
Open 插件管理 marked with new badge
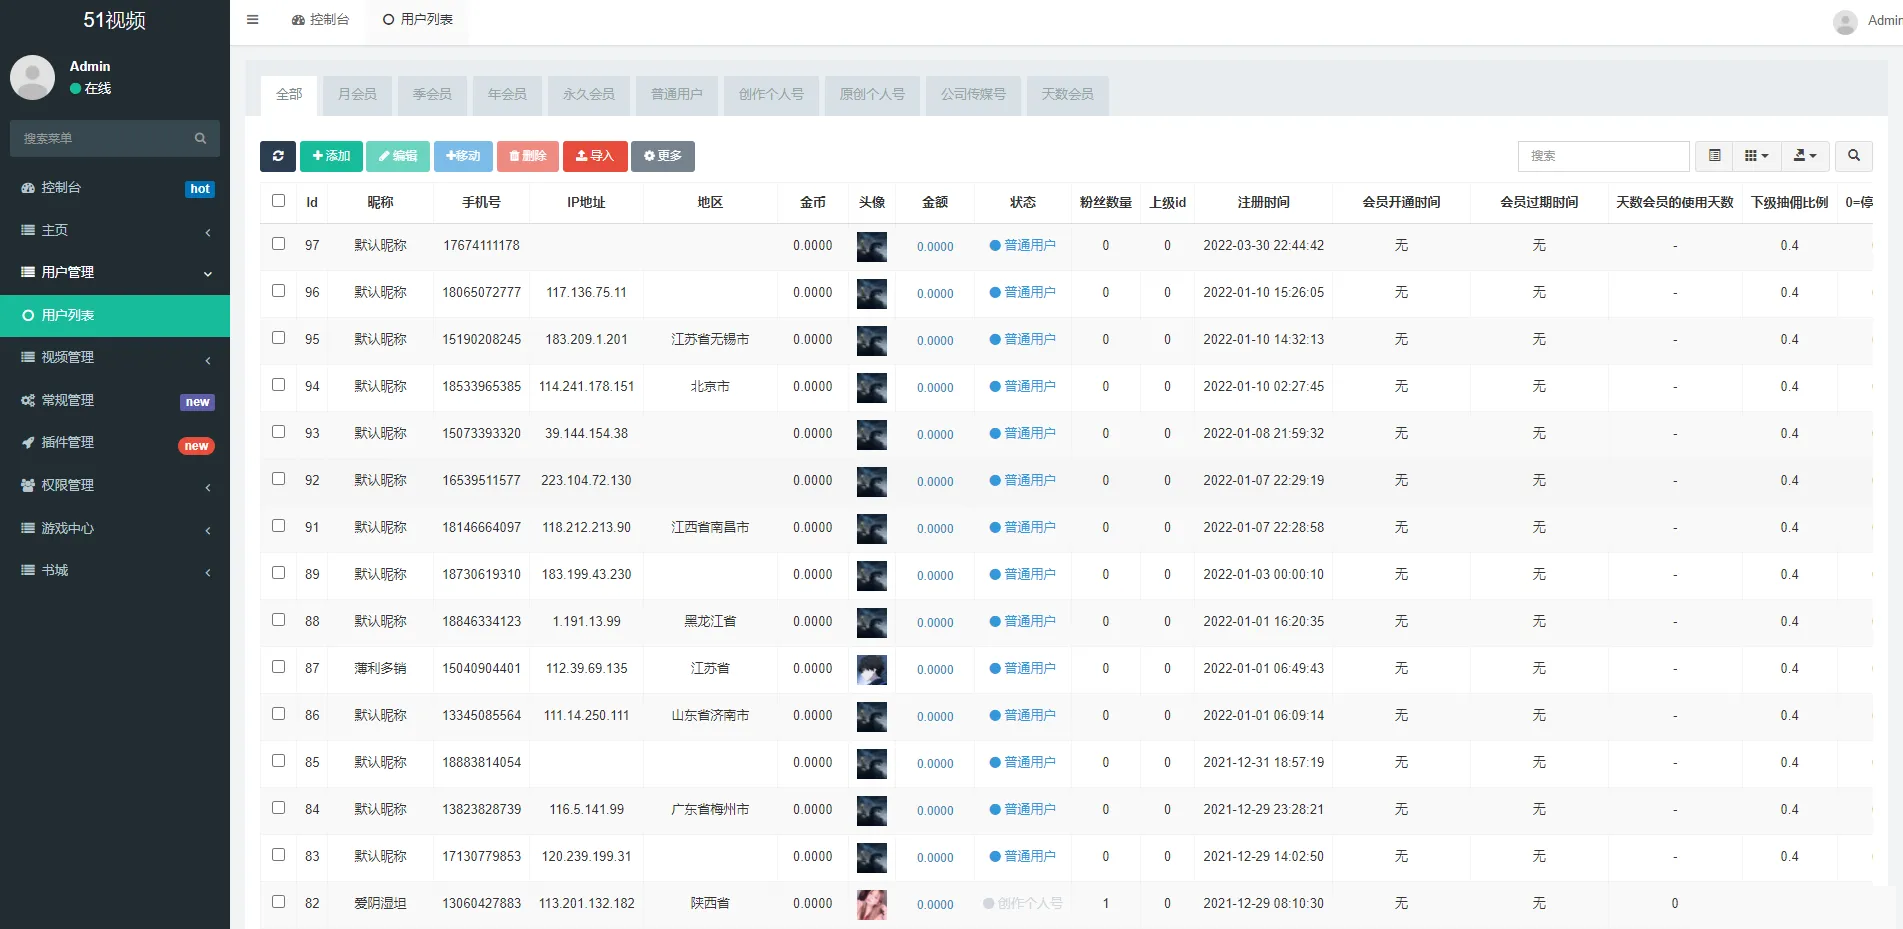67,442
